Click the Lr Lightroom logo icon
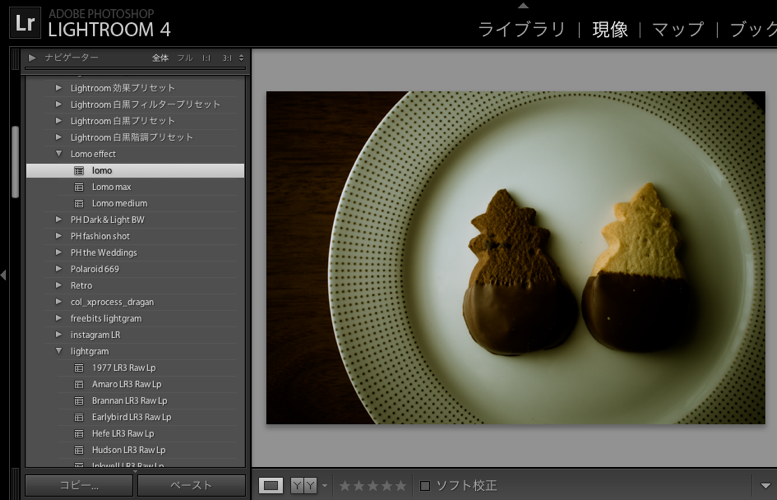Screen dimensions: 777x500 [25, 23]
